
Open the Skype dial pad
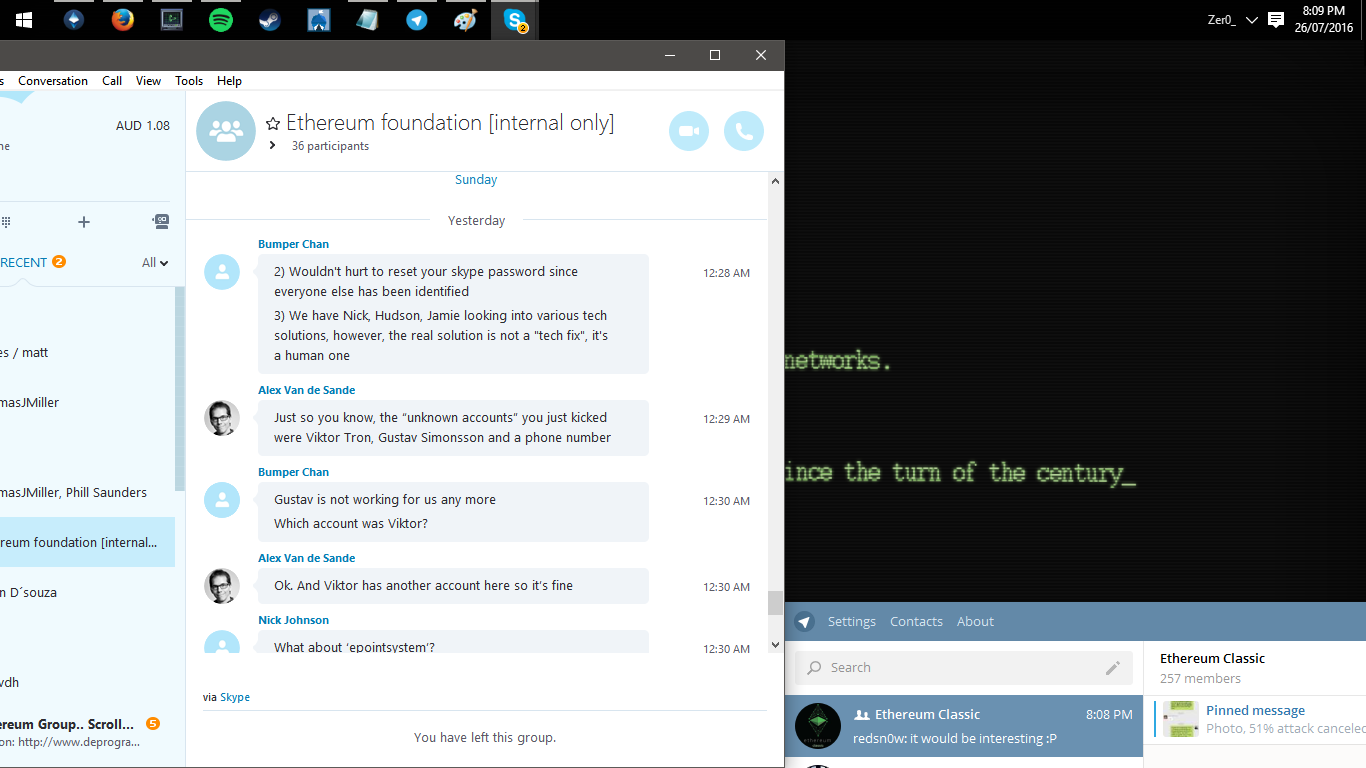pyautogui.click(x=6, y=222)
